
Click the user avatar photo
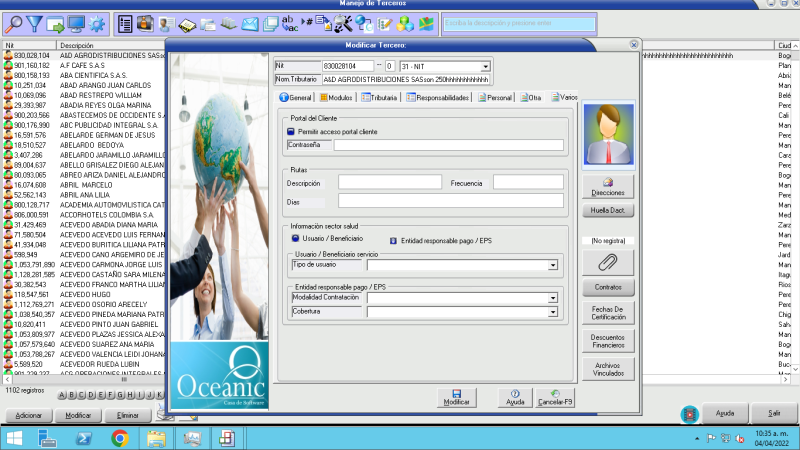(x=609, y=135)
